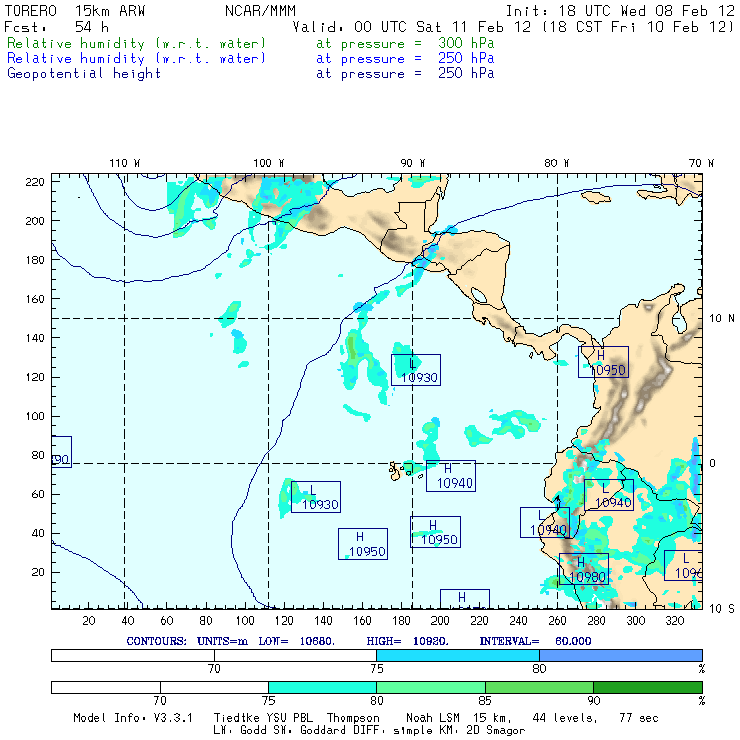Click the 'H 10940' high marker box
Viewport: 740px width, 740px height.
(451, 476)
